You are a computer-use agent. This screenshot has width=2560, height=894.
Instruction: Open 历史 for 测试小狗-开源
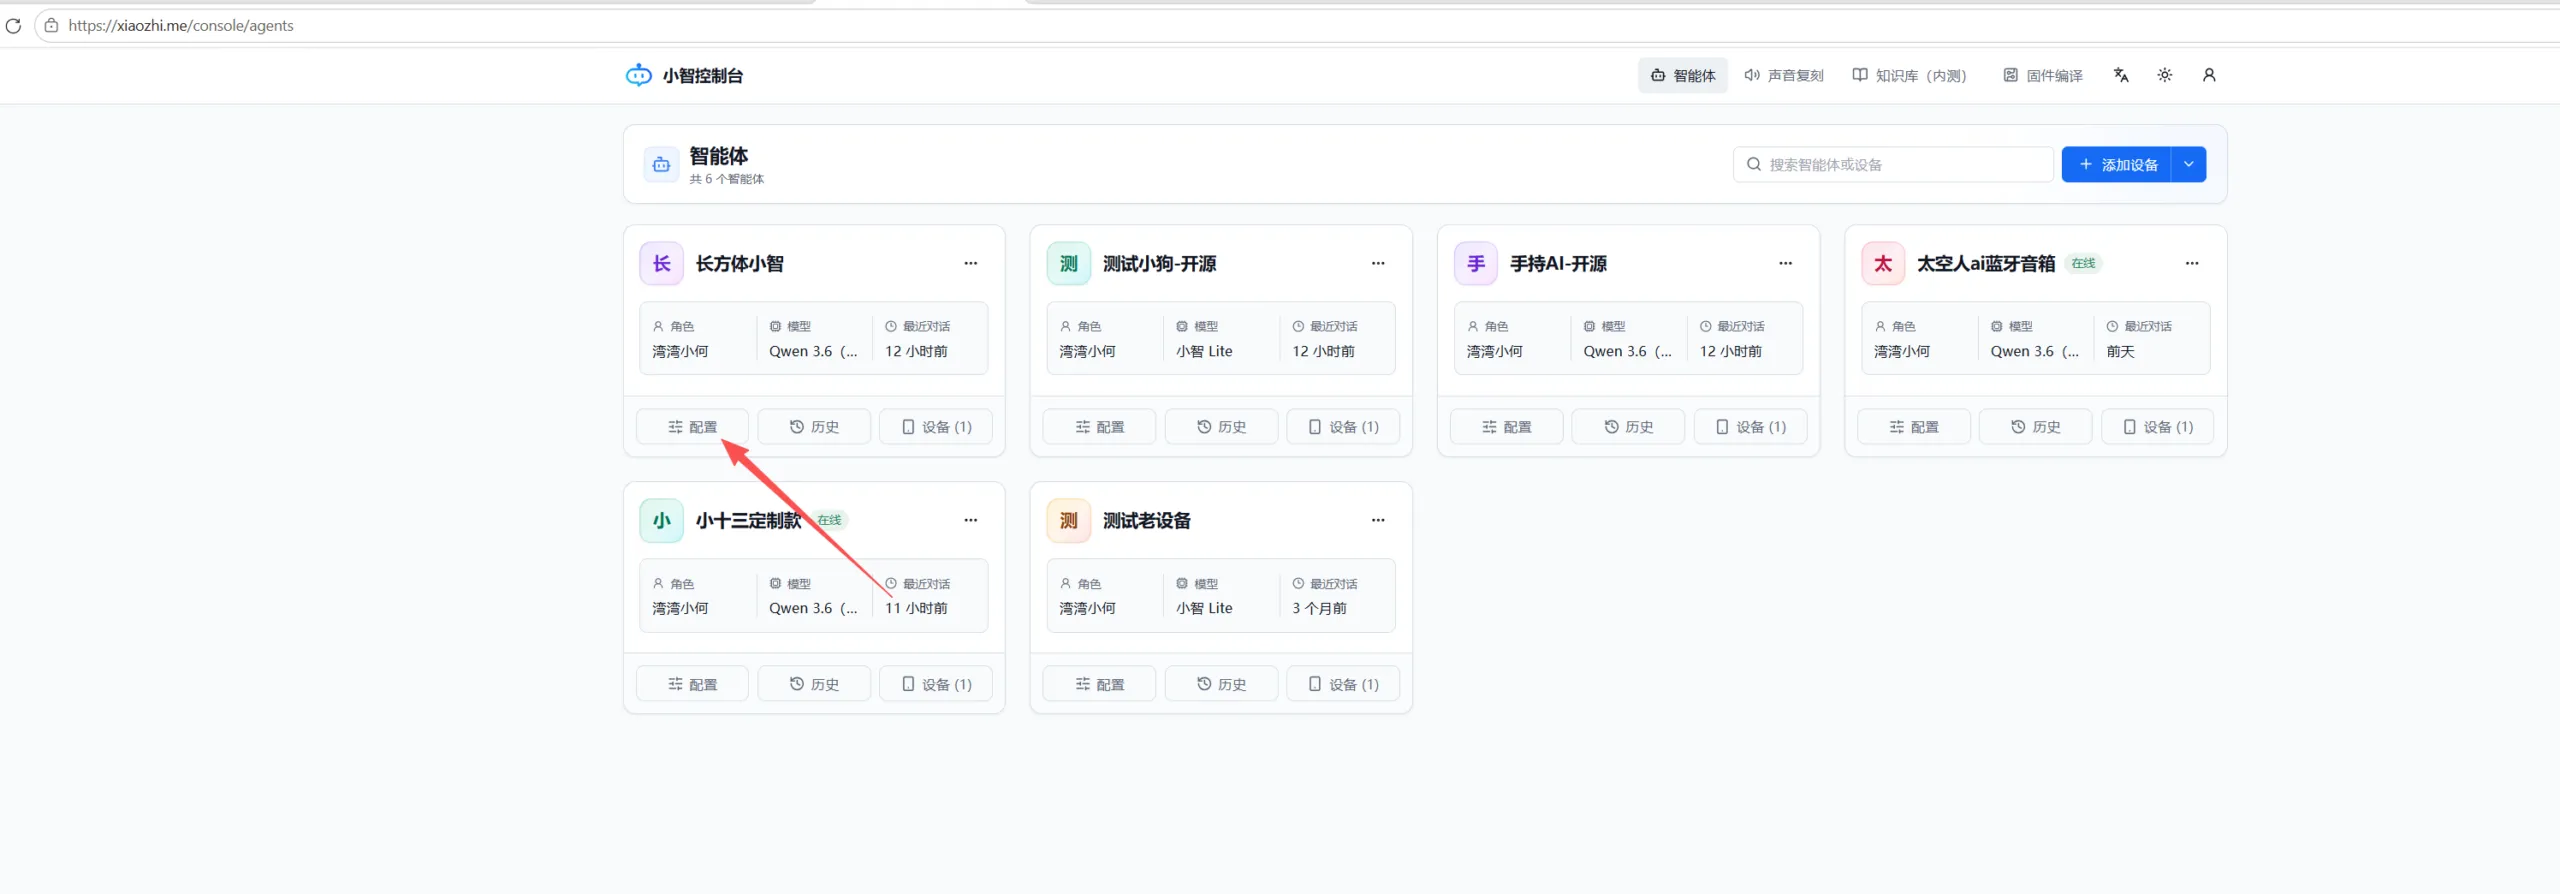[1221, 427]
